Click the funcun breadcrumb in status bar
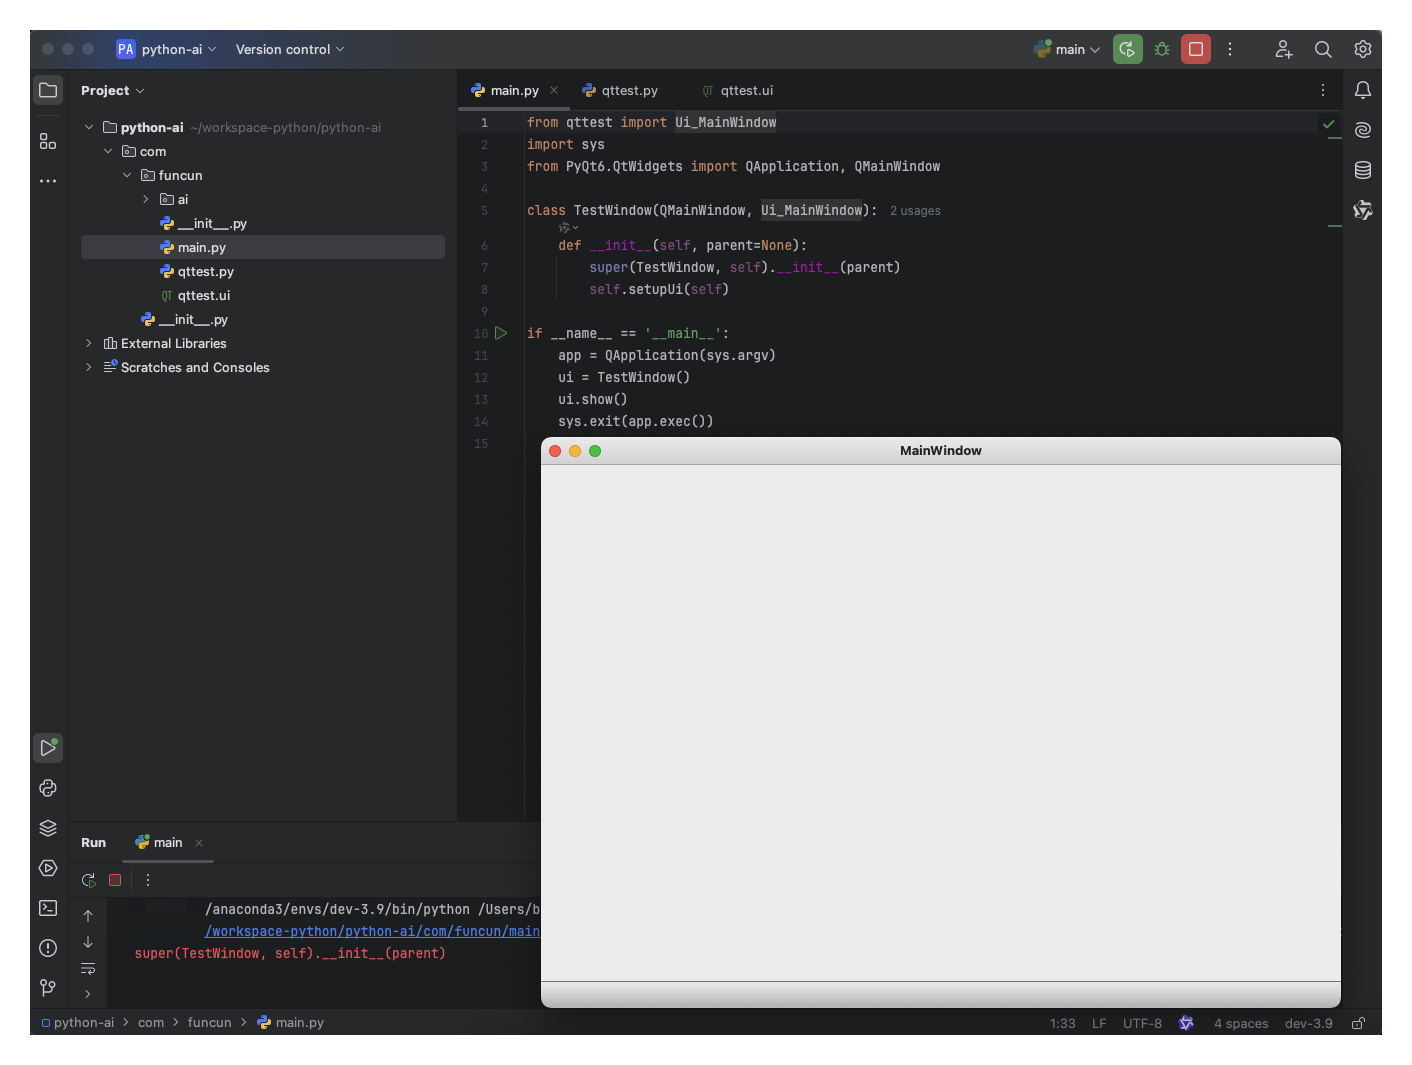Viewport: 1412px width, 1065px height. [x=209, y=1023]
